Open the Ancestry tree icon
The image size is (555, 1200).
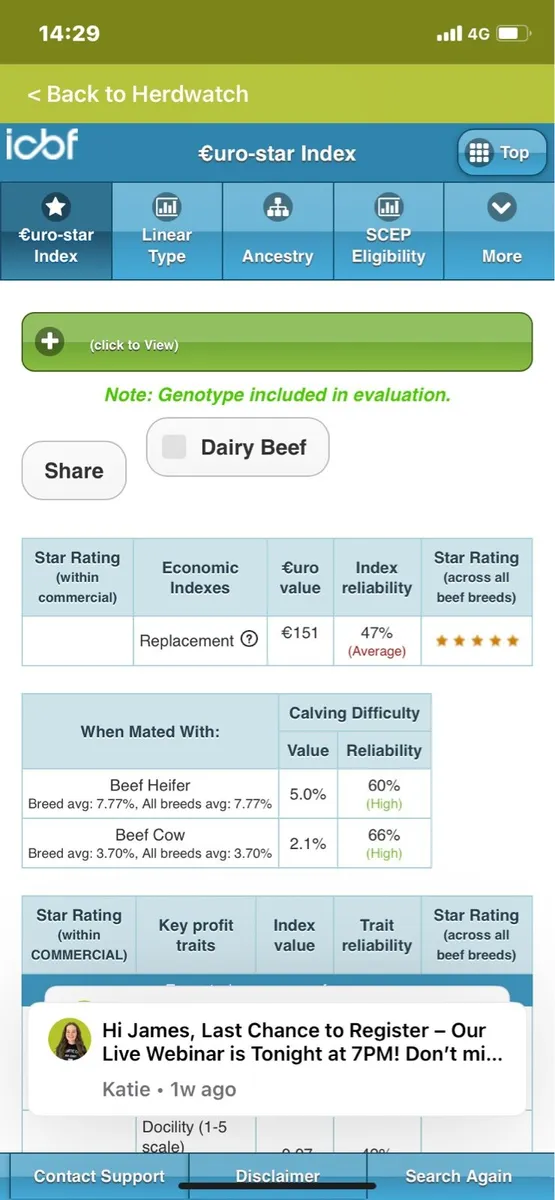(277, 207)
